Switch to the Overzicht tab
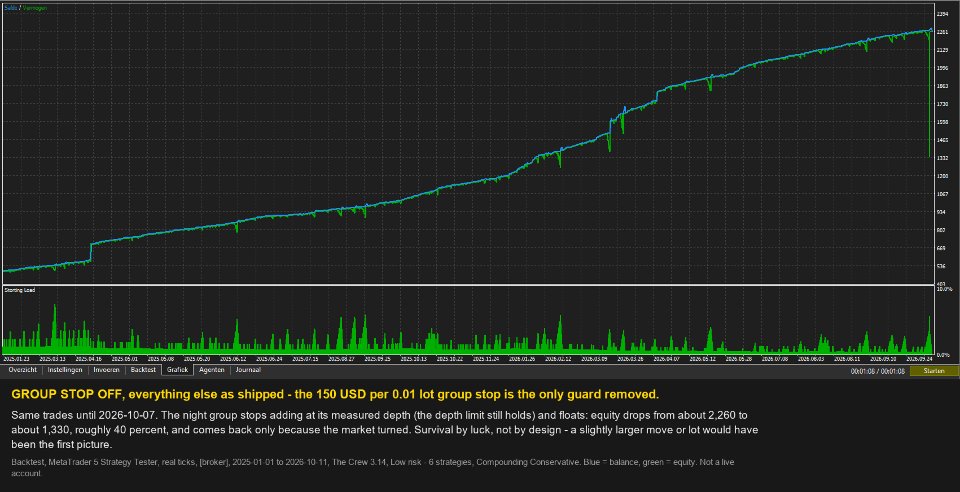Image resolution: width=960 pixels, height=492 pixels. 23,370
